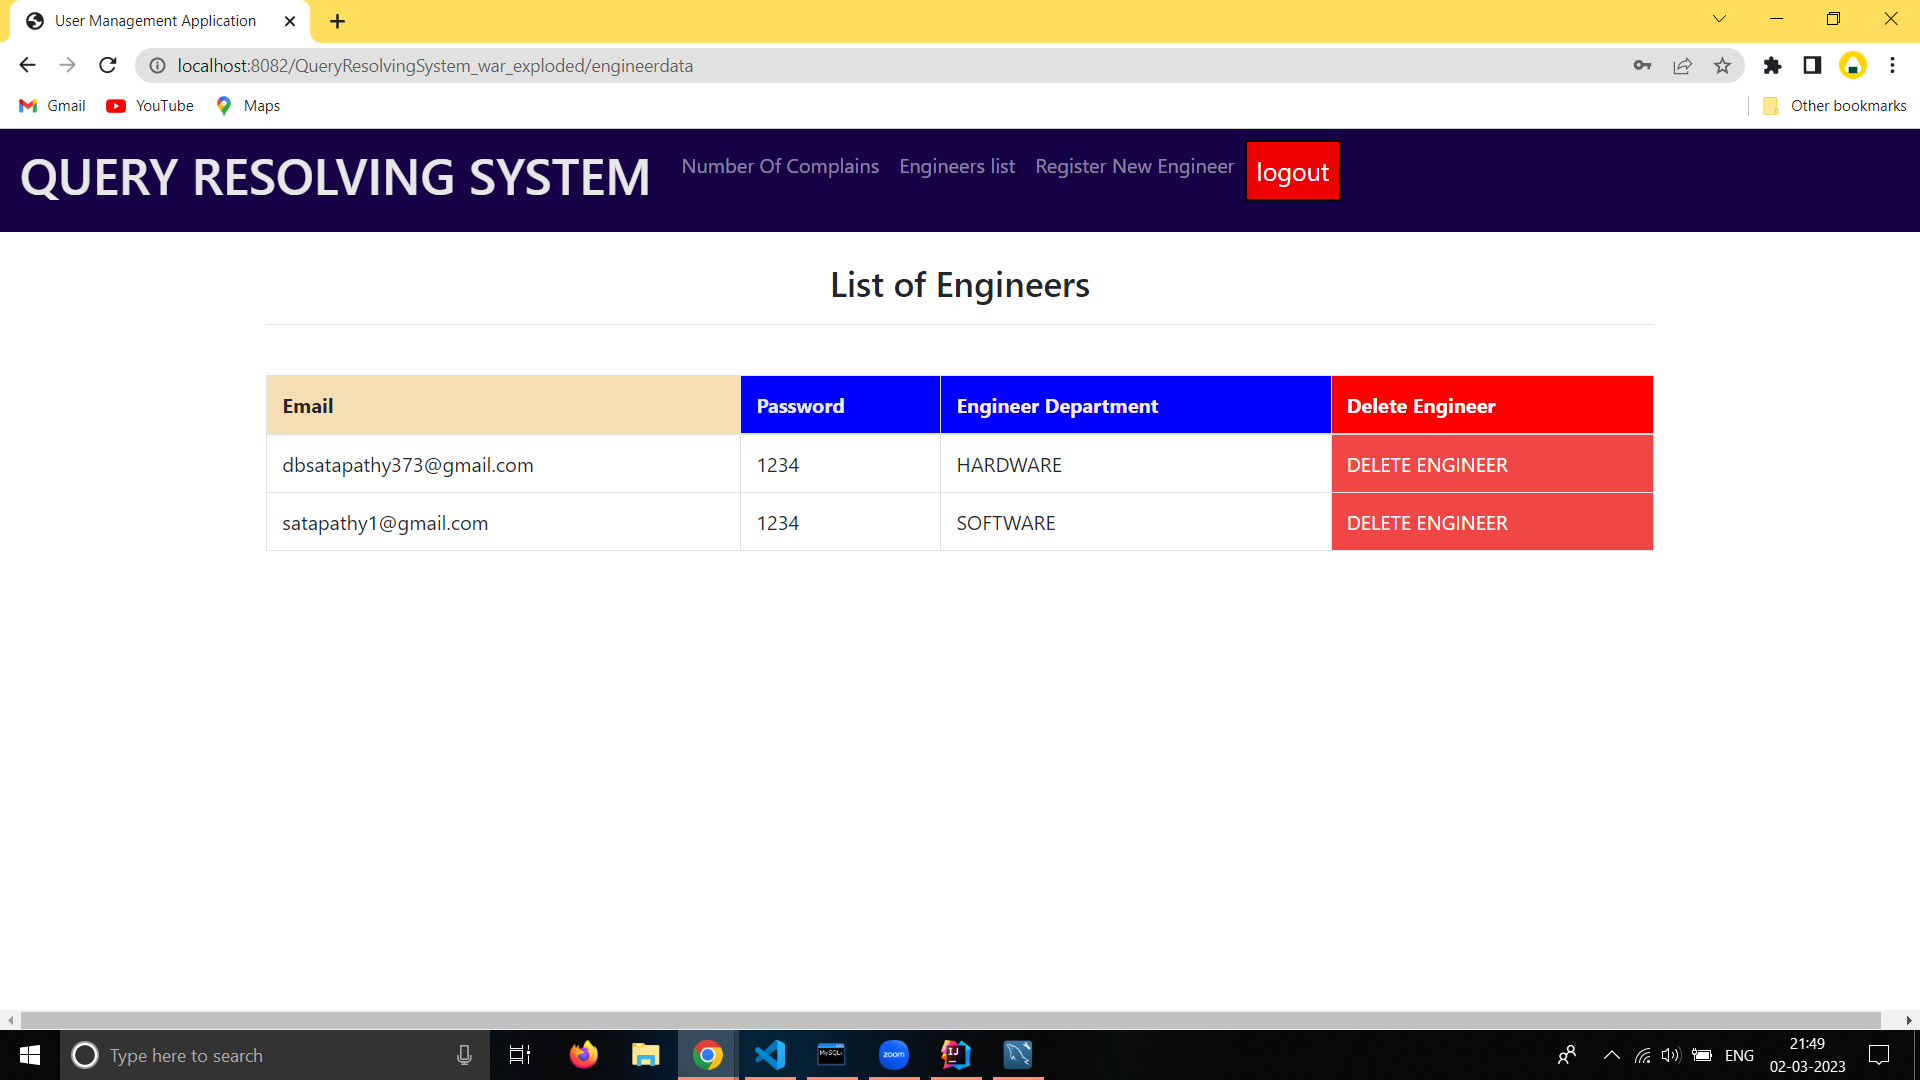This screenshot has width=1920, height=1080.
Task: Reload the page with refresh icon
Action: tap(108, 66)
